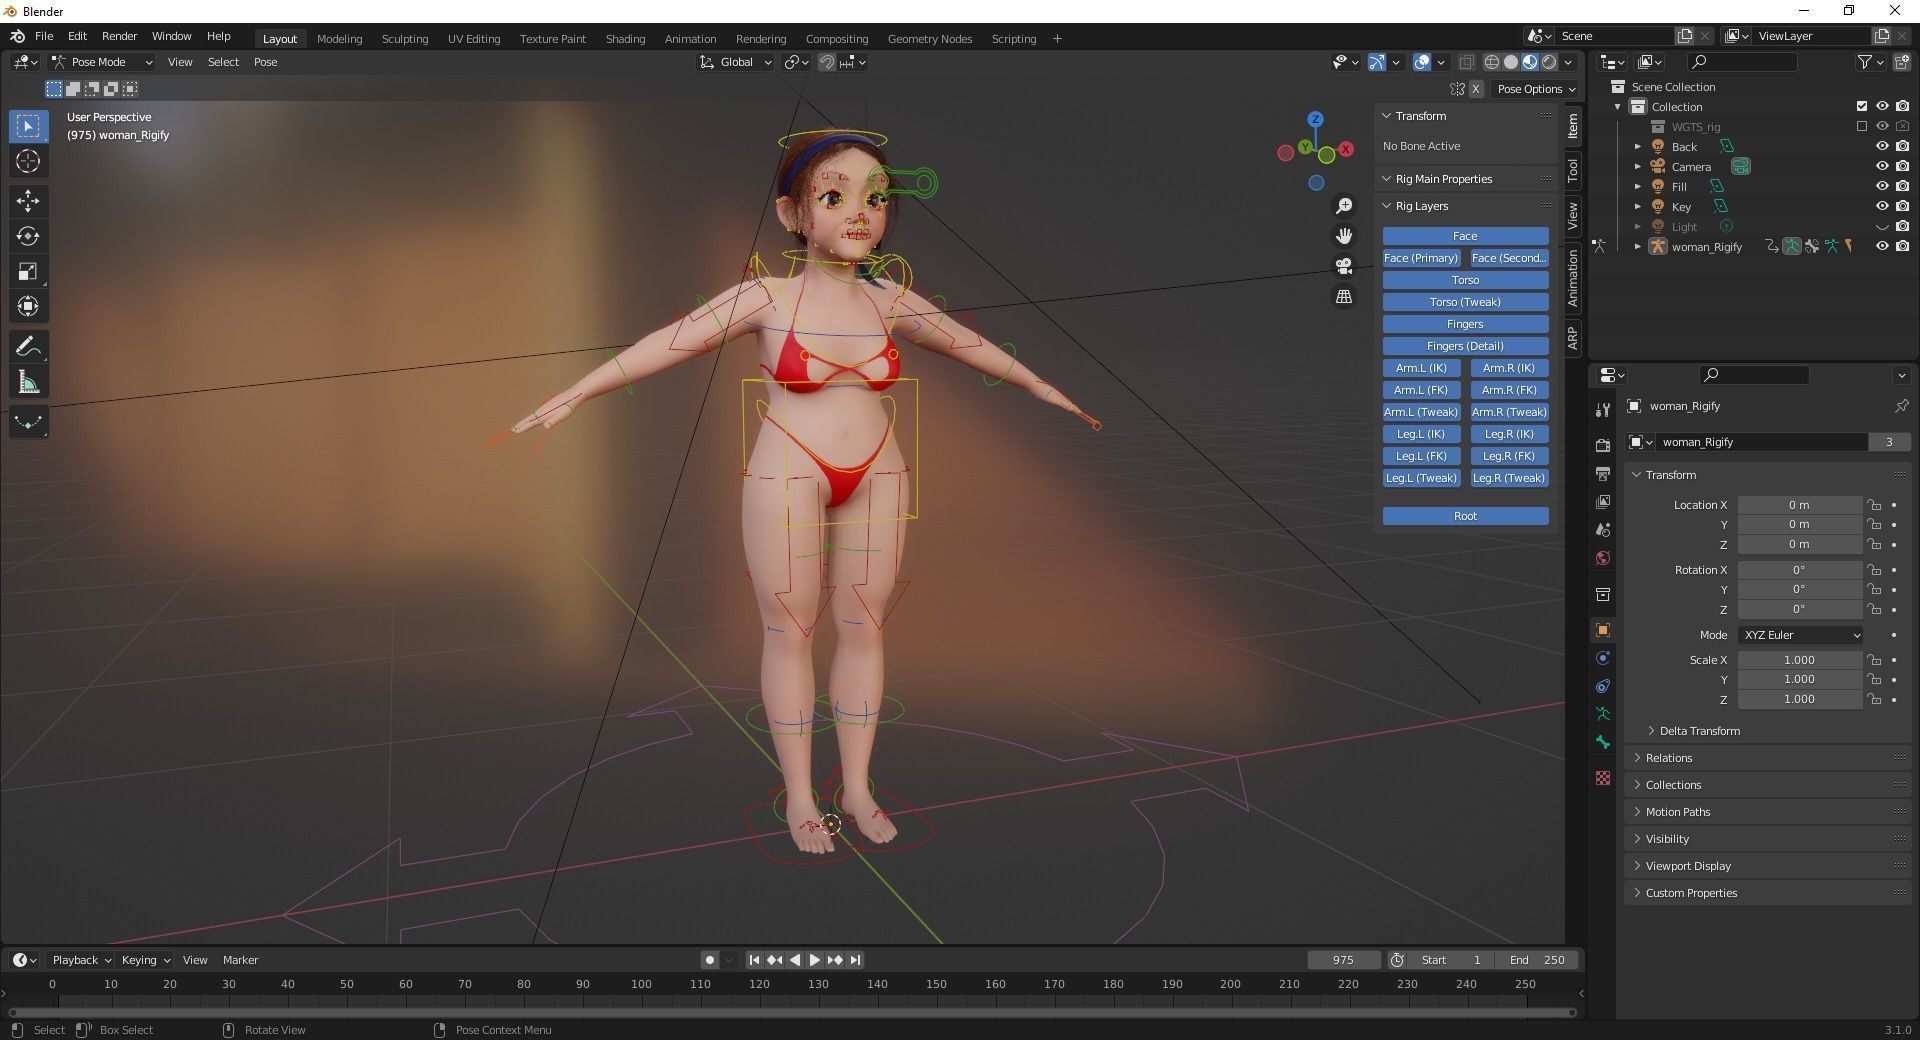This screenshot has width=1920, height=1040.
Task: Select the Cursor tool in the toolbar
Action: (x=28, y=161)
